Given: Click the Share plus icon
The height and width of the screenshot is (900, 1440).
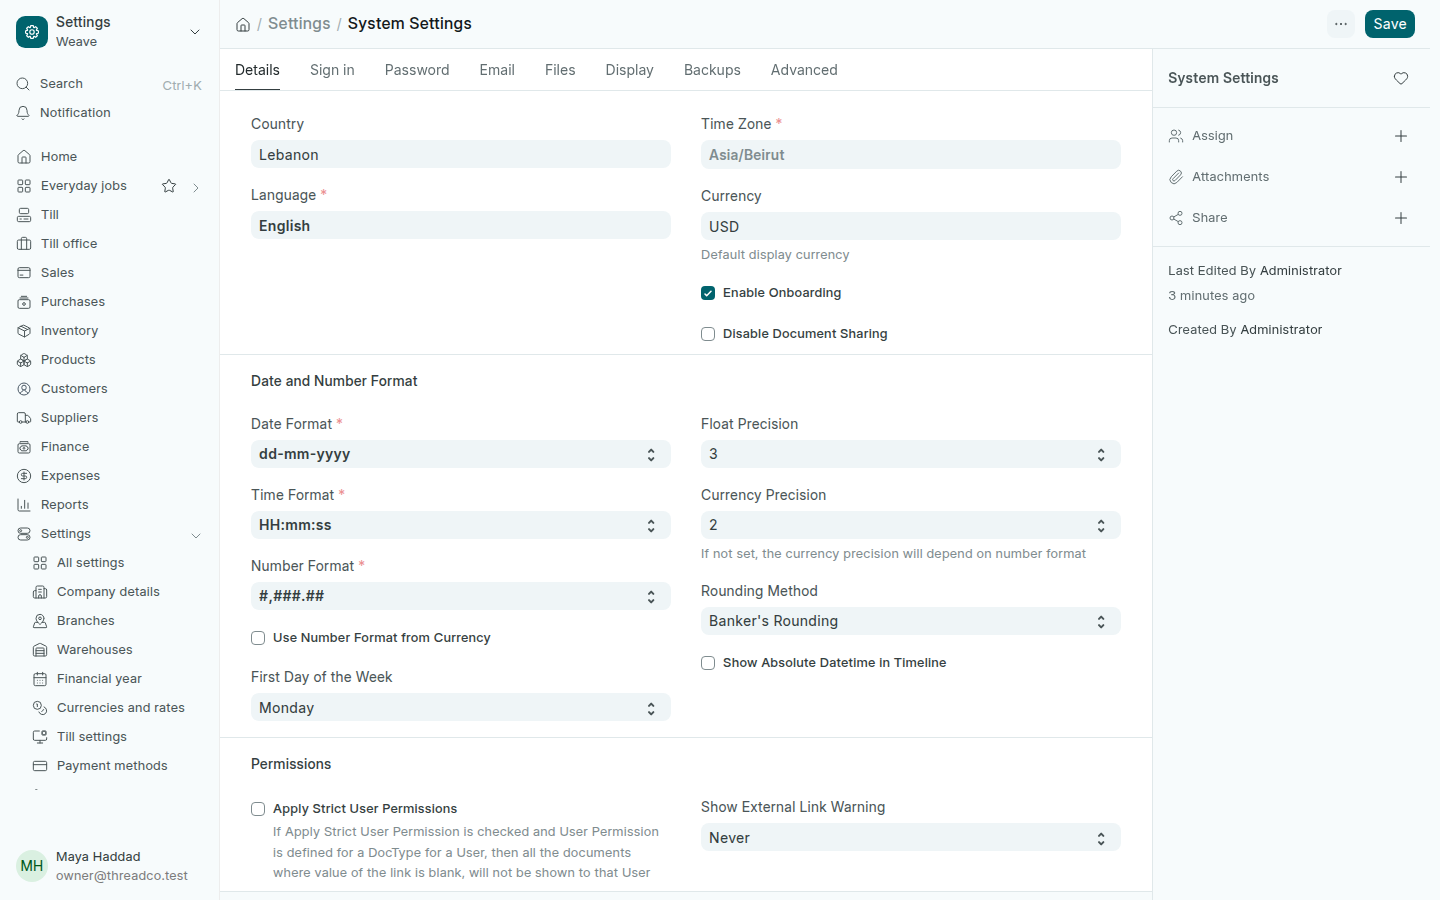Looking at the screenshot, I should pos(1401,218).
